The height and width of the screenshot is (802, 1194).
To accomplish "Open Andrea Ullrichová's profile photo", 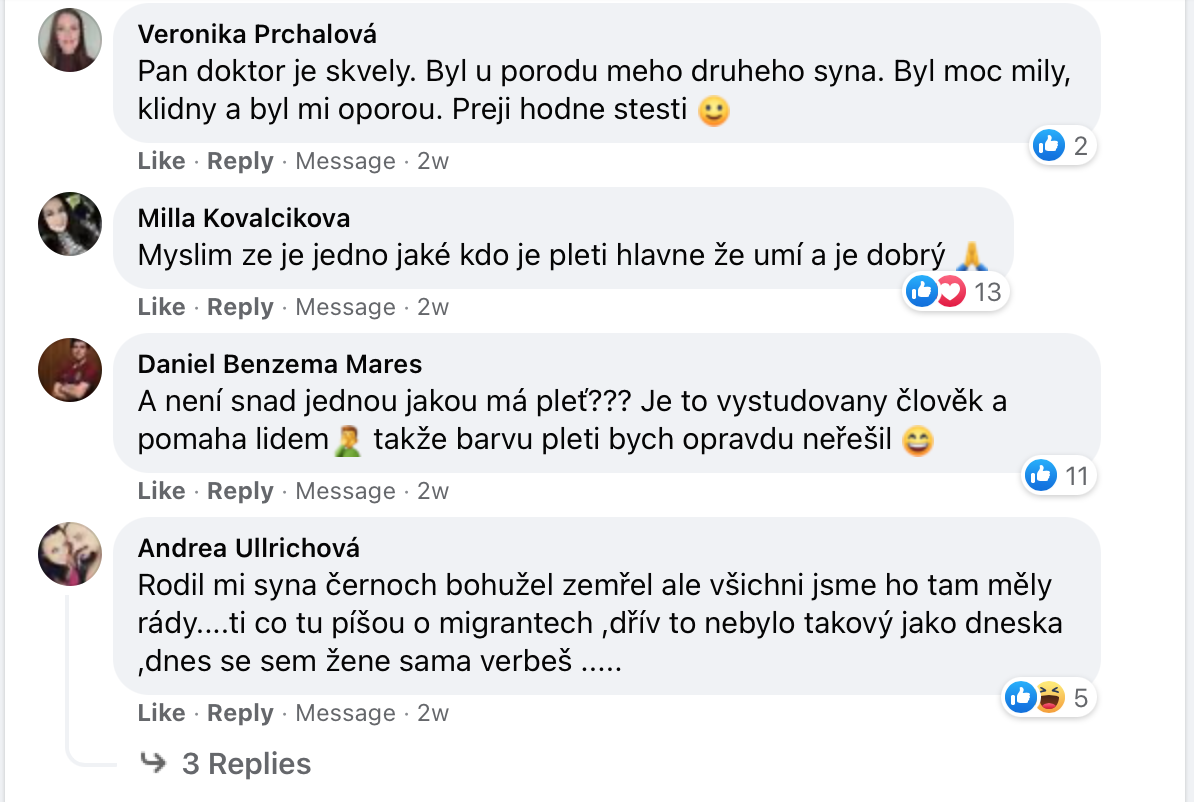I will 70,554.
